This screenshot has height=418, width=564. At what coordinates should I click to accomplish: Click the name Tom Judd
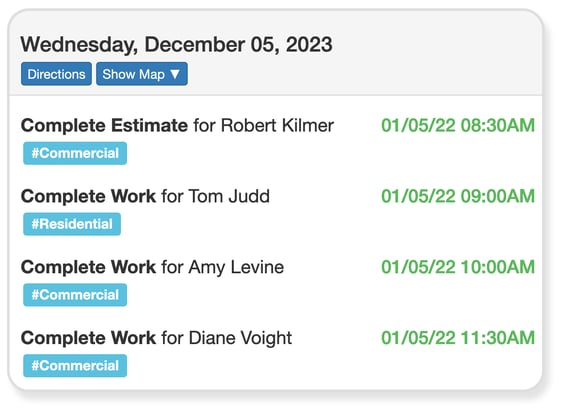[x=229, y=196]
